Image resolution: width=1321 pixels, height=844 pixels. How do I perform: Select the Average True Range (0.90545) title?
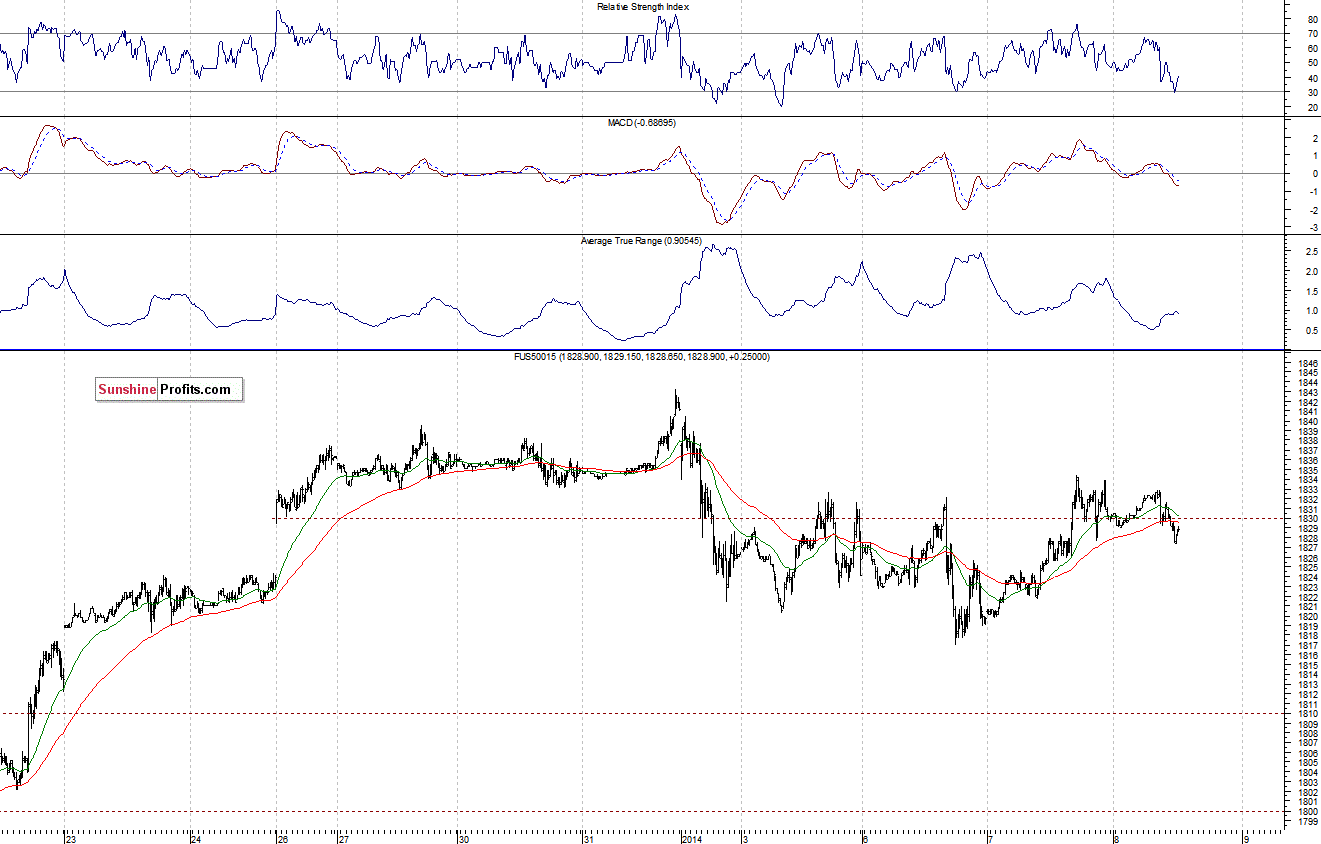642,241
